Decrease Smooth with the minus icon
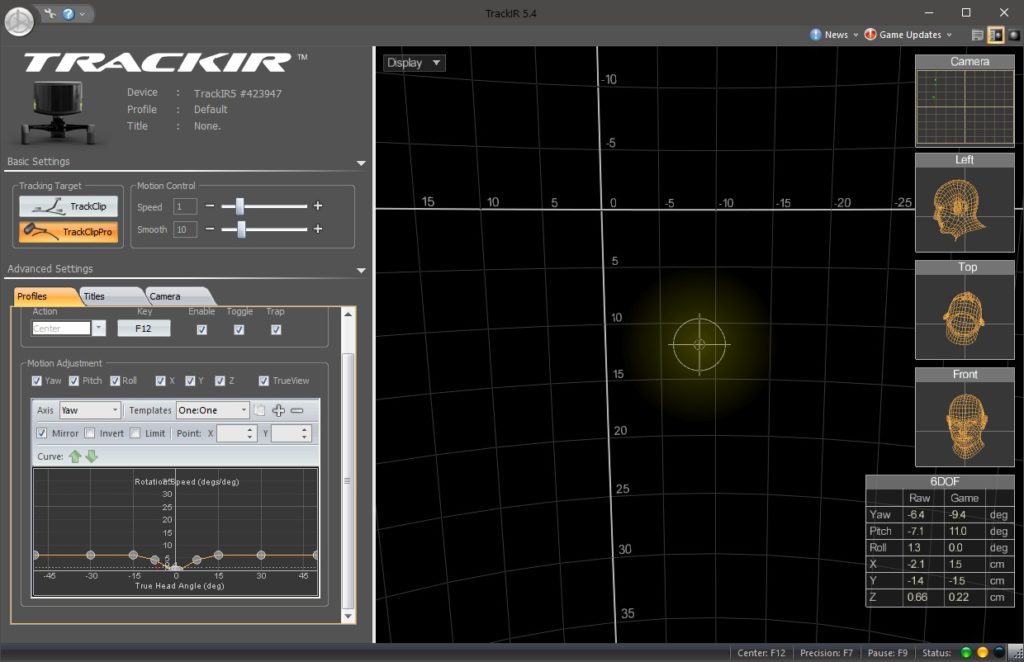The image size is (1024, 662). (210, 229)
